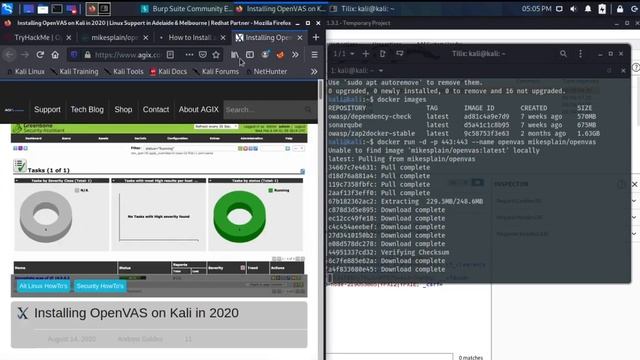This screenshot has width=640, height=360.
Task: Click the All Linux HowTo's button
Action: click(43, 286)
